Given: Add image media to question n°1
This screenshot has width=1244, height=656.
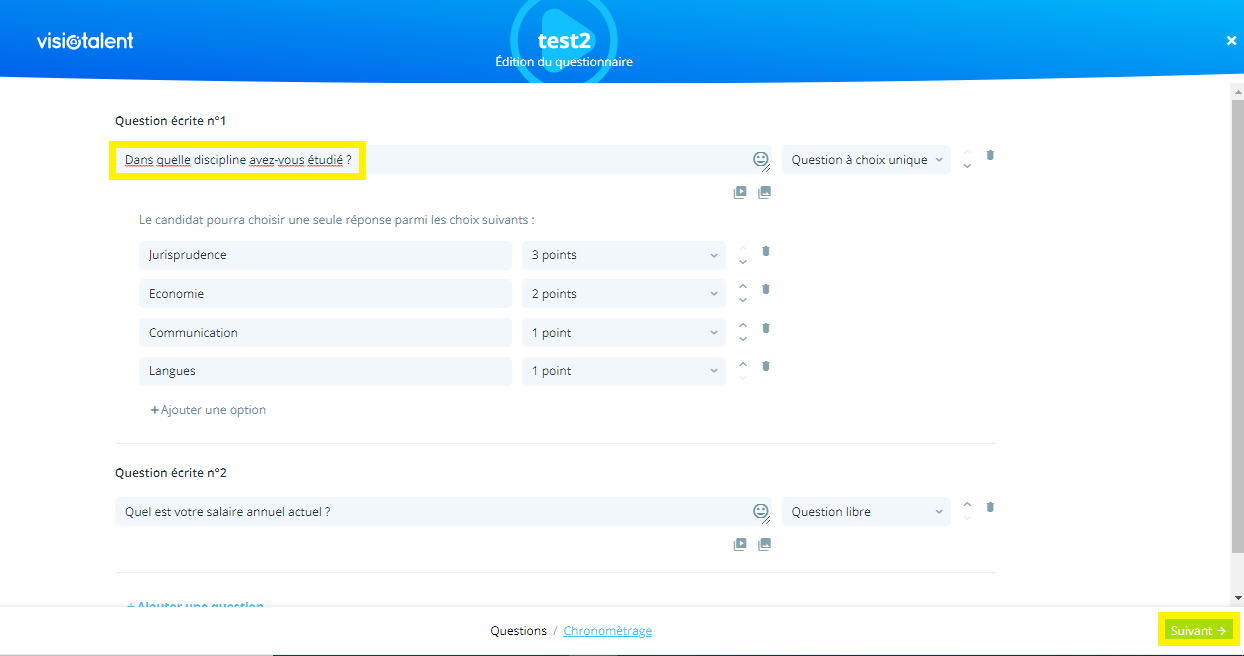Looking at the screenshot, I should 765,193.
